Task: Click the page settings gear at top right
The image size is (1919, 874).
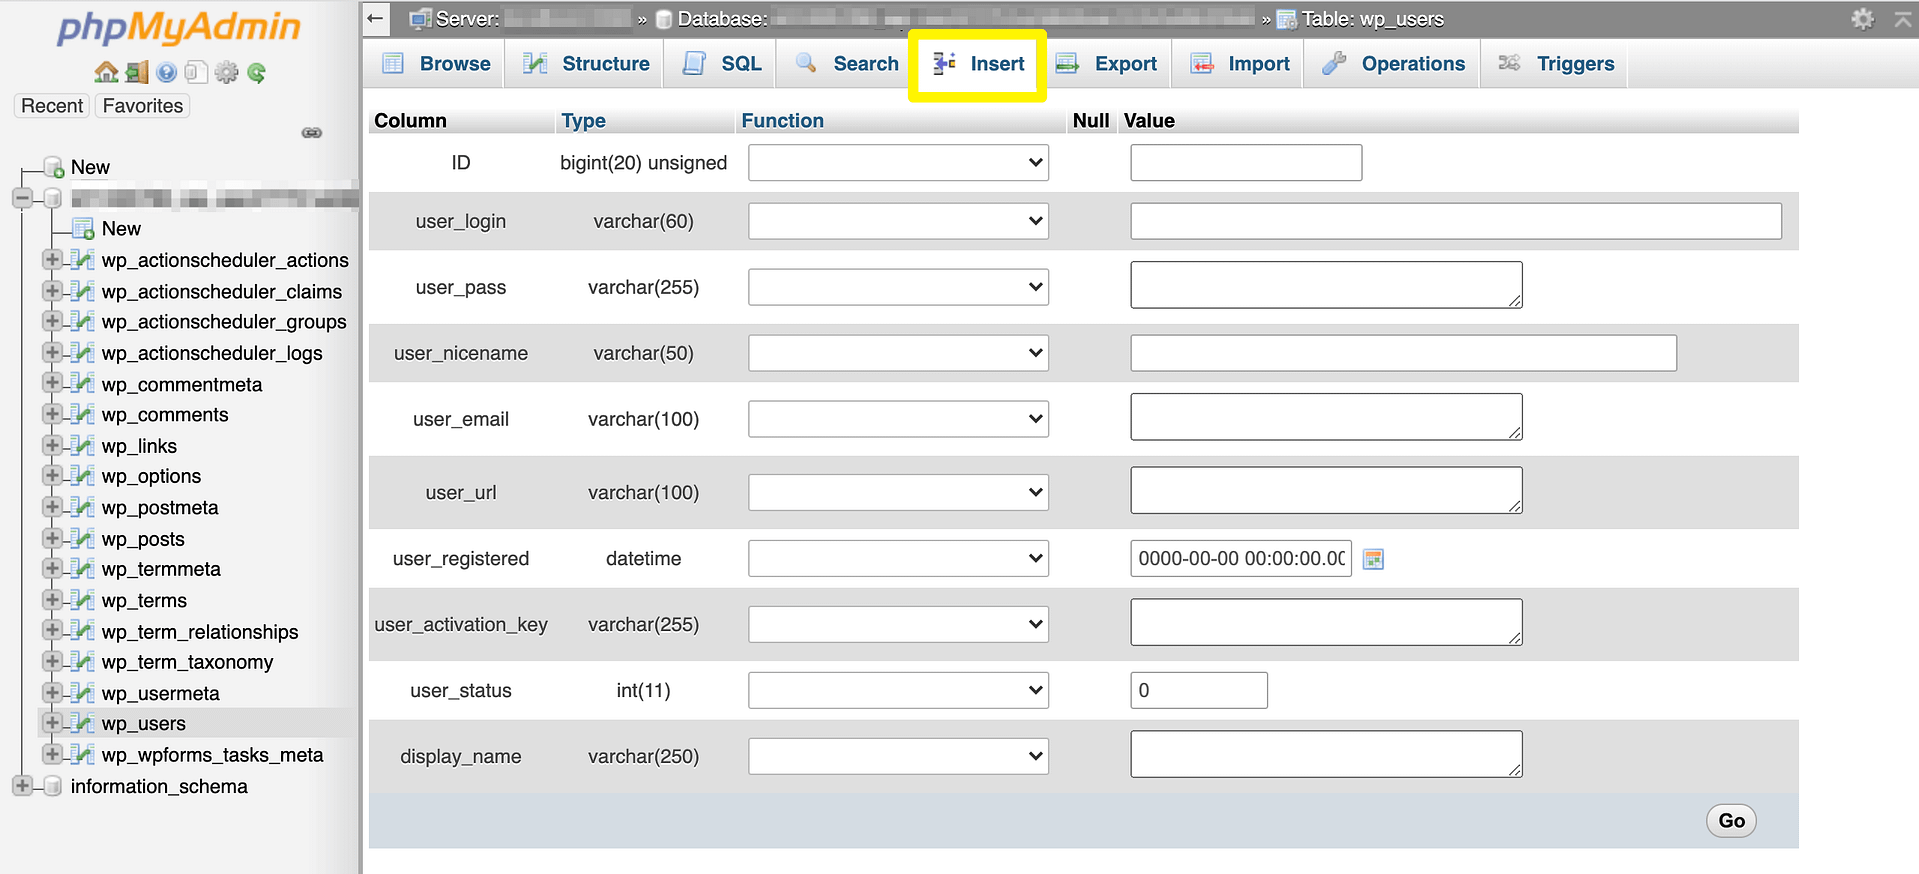Action: pyautogui.click(x=1862, y=19)
